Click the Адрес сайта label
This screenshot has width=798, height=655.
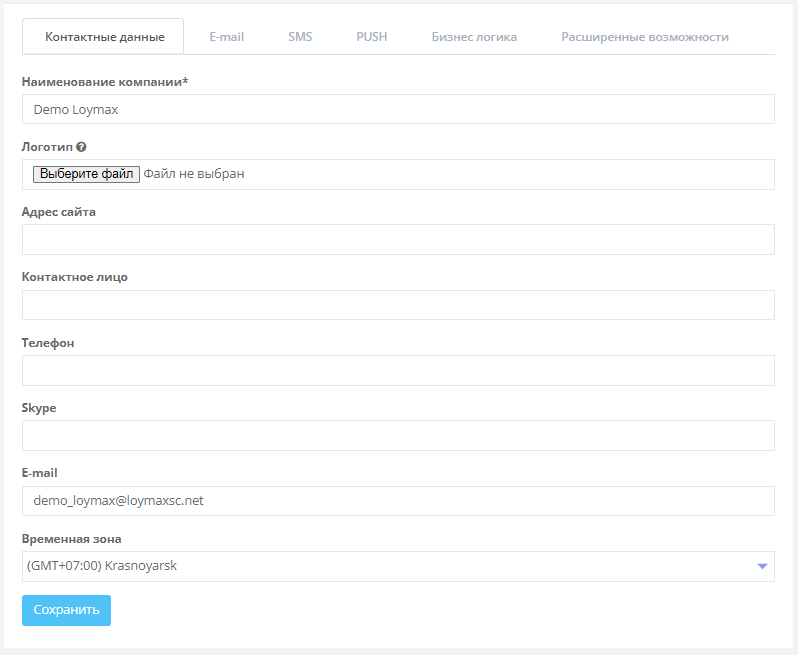pyautogui.click(x=59, y=212)
